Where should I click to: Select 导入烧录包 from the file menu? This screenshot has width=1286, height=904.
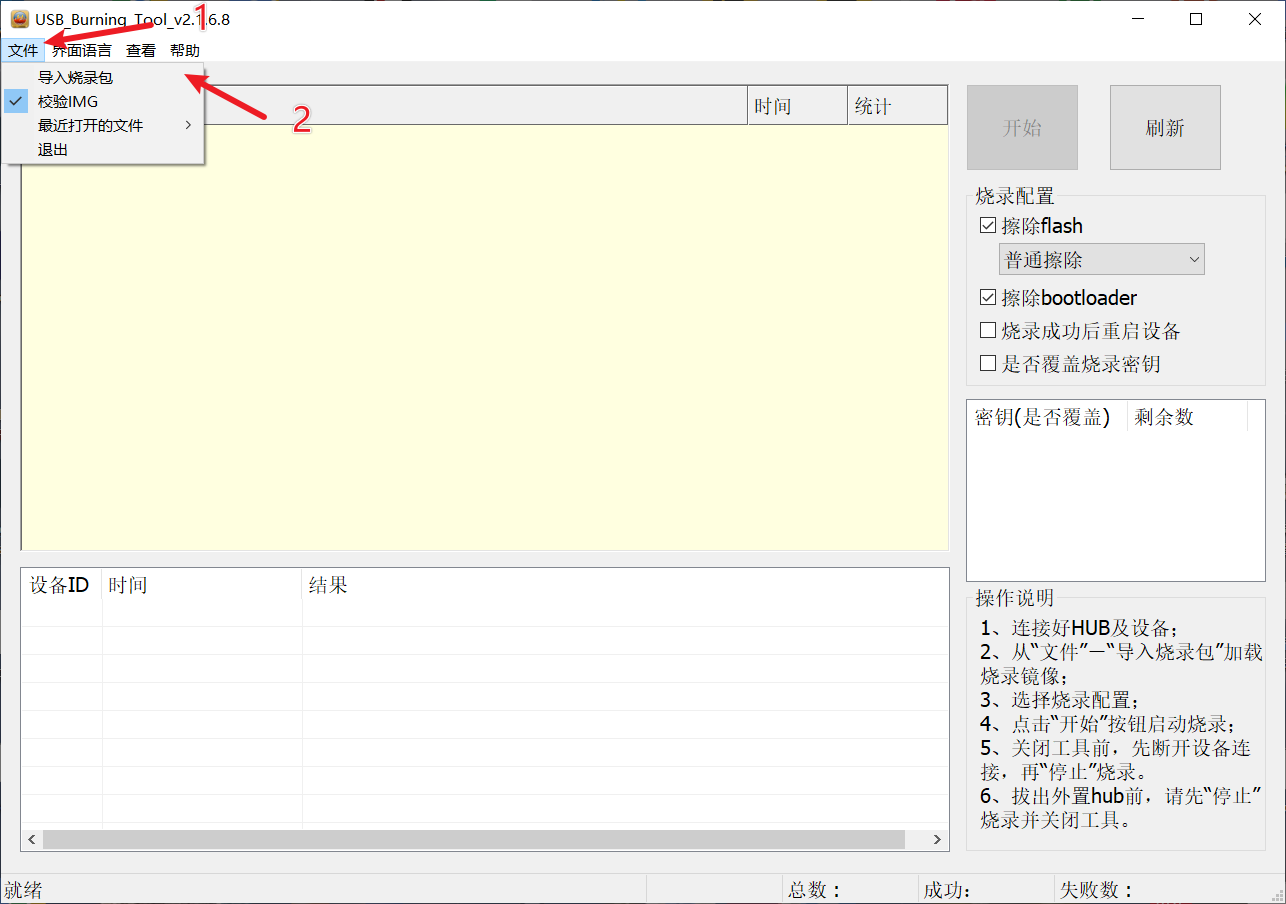pyautogui.click(x=104, y=77)
